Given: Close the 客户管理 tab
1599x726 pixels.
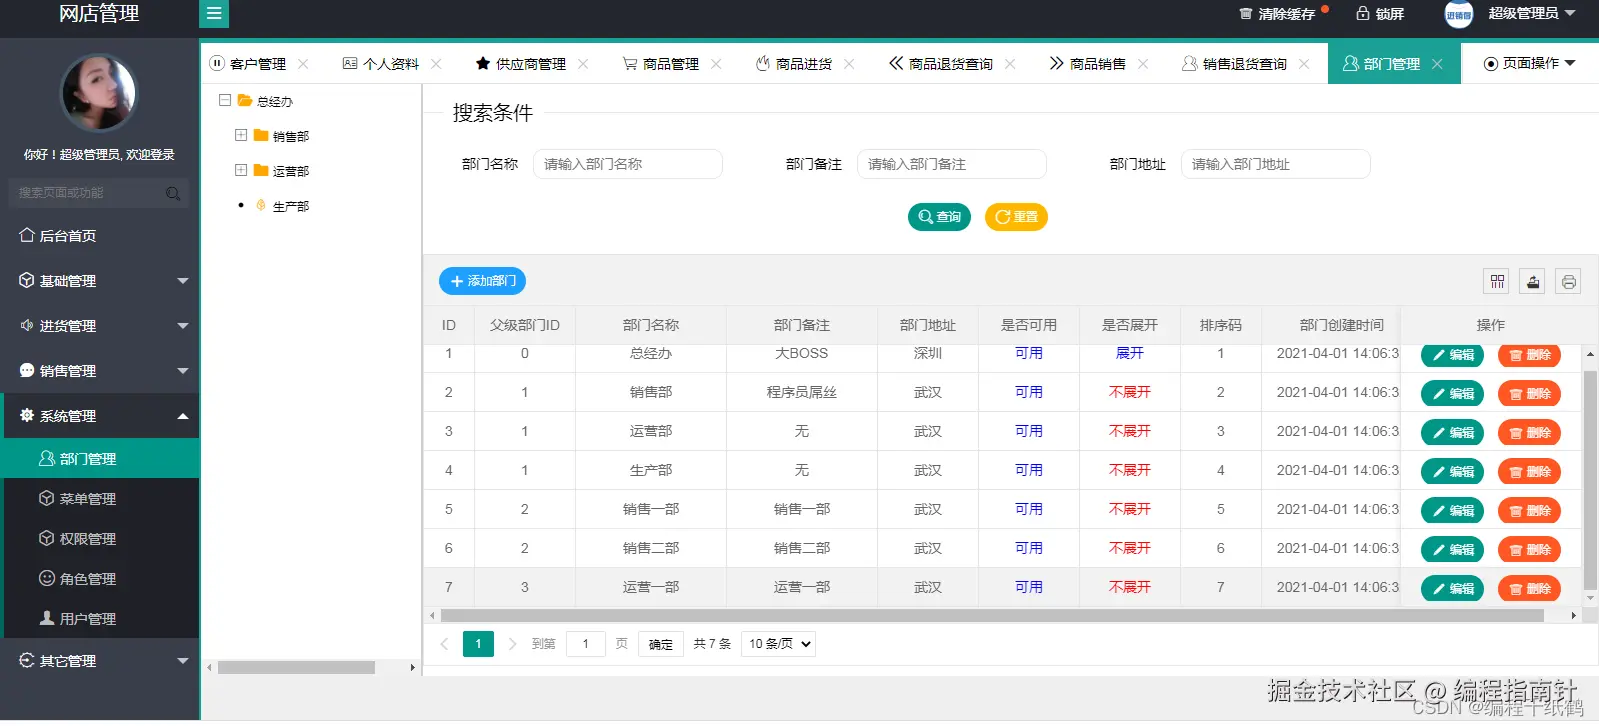Looking at the screenshot, I should [303, 64].
